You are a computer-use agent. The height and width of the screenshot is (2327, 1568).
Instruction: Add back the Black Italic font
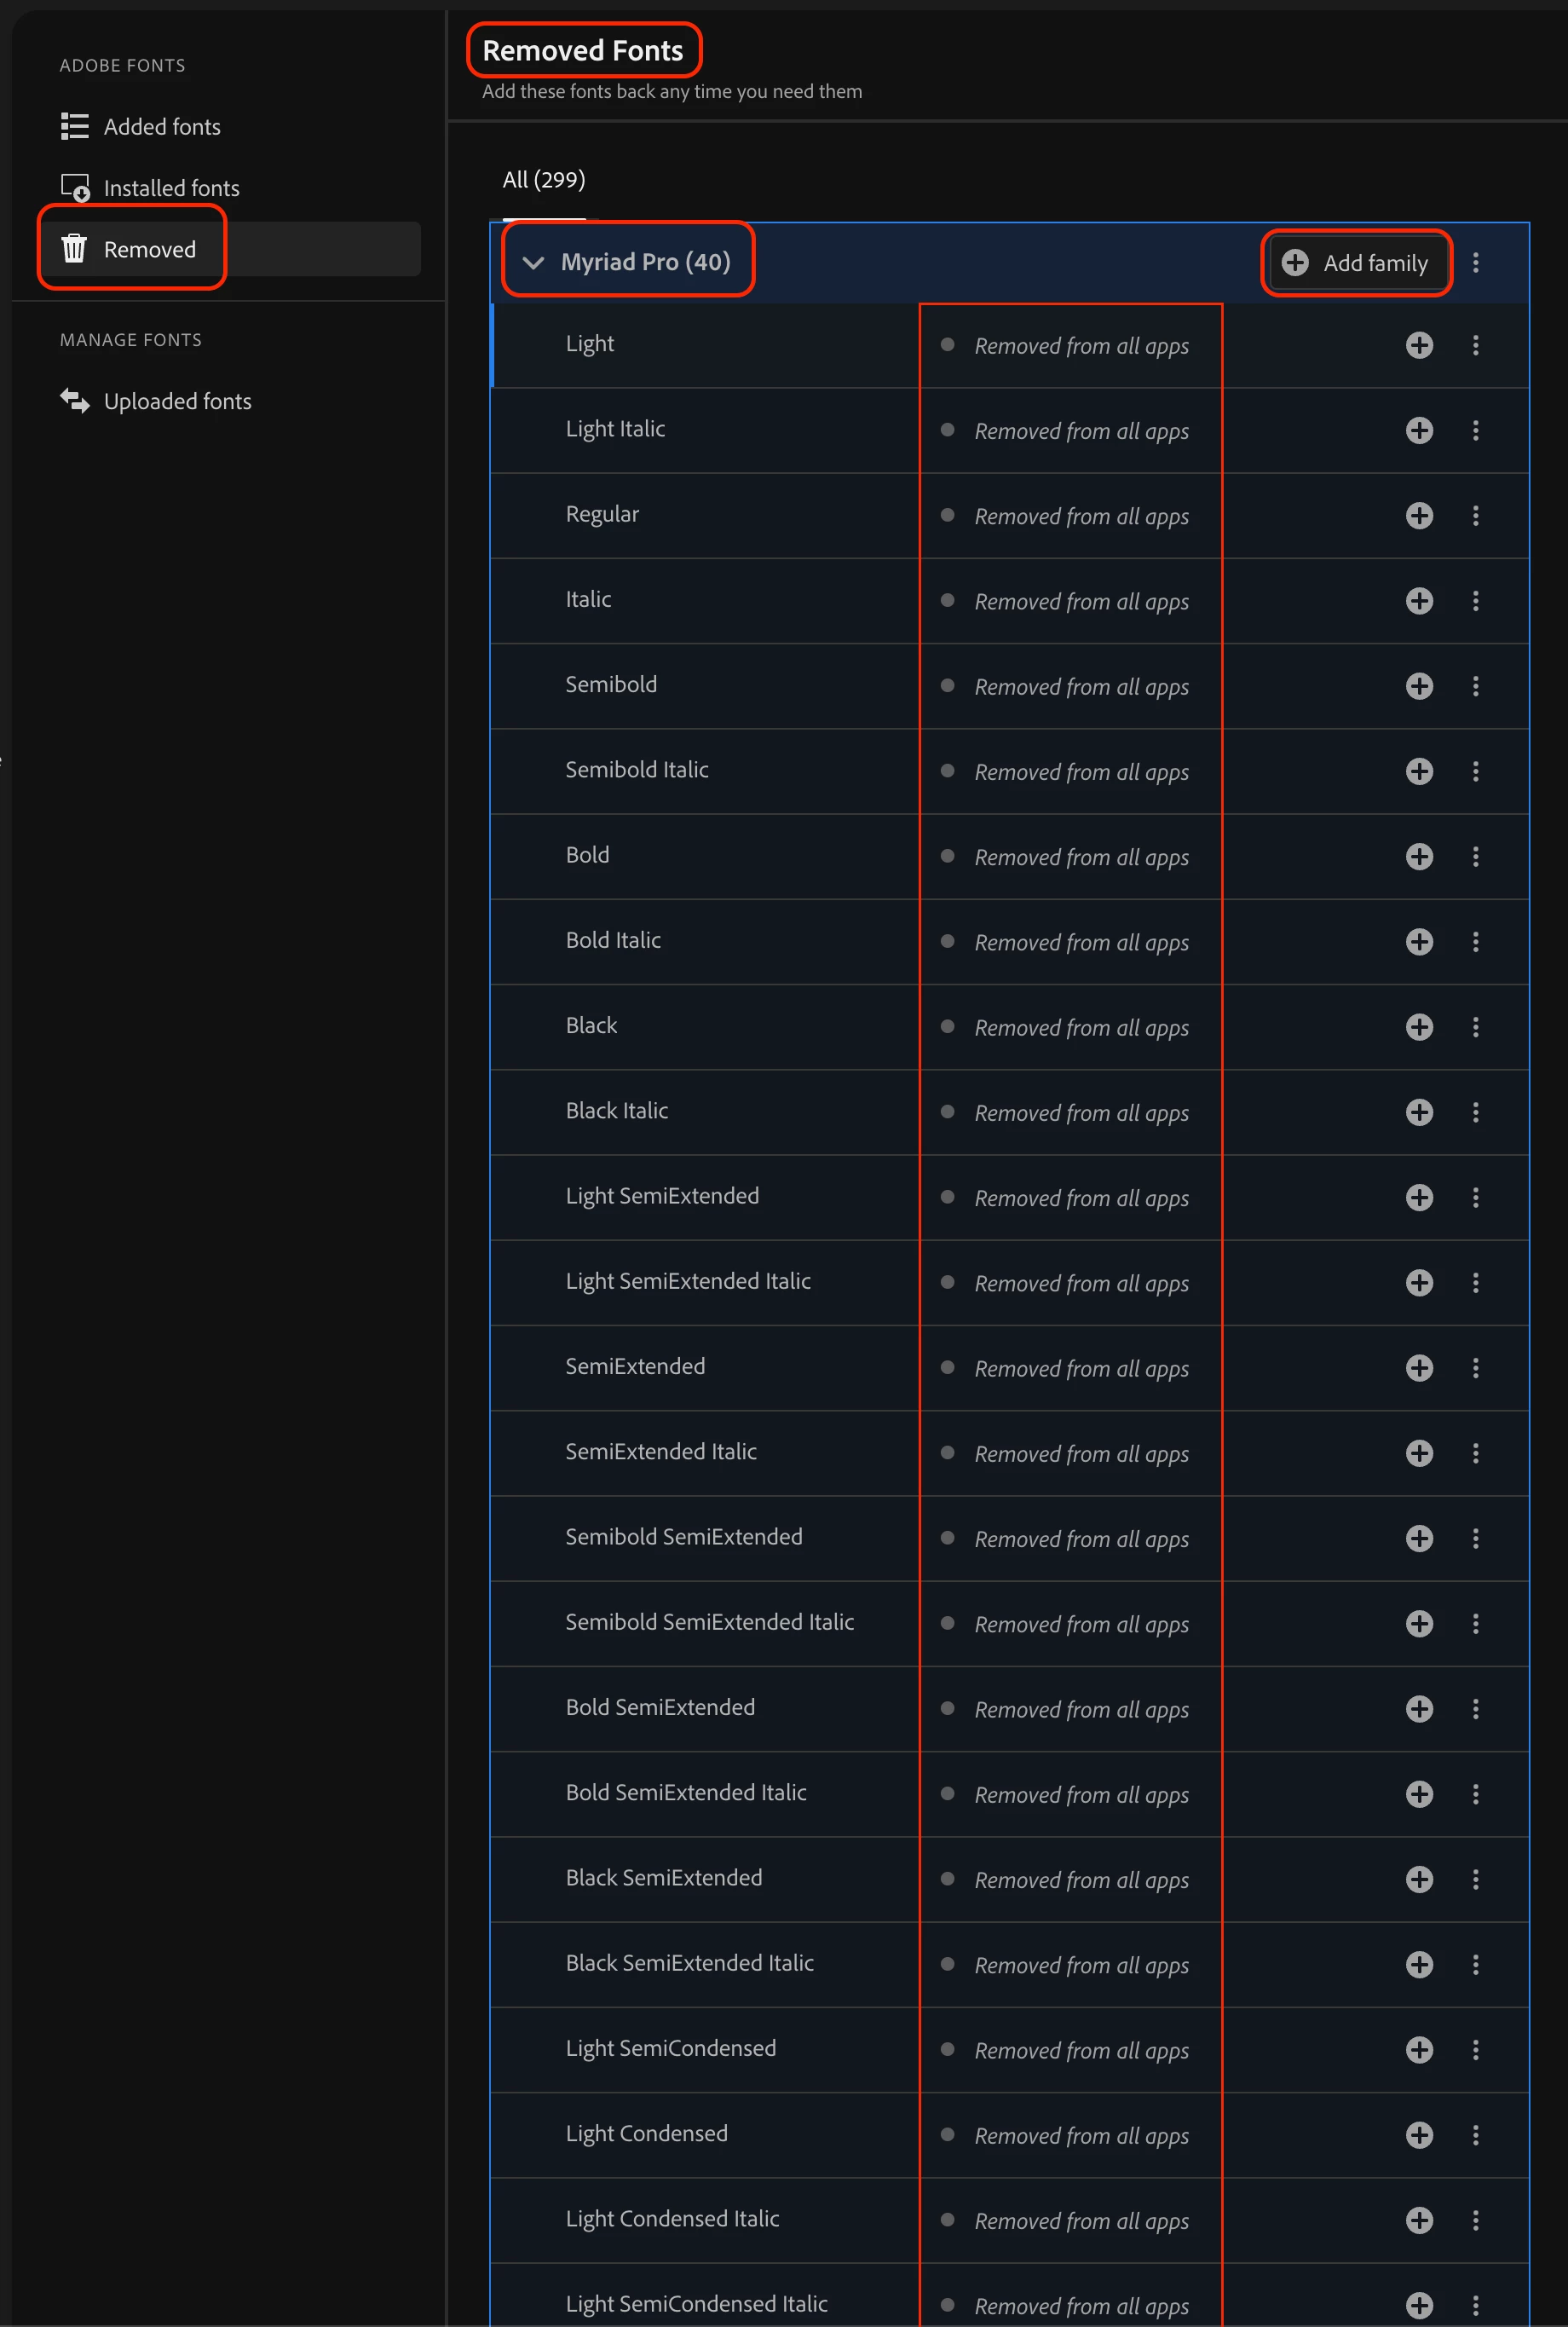tap(1419, 1112)
